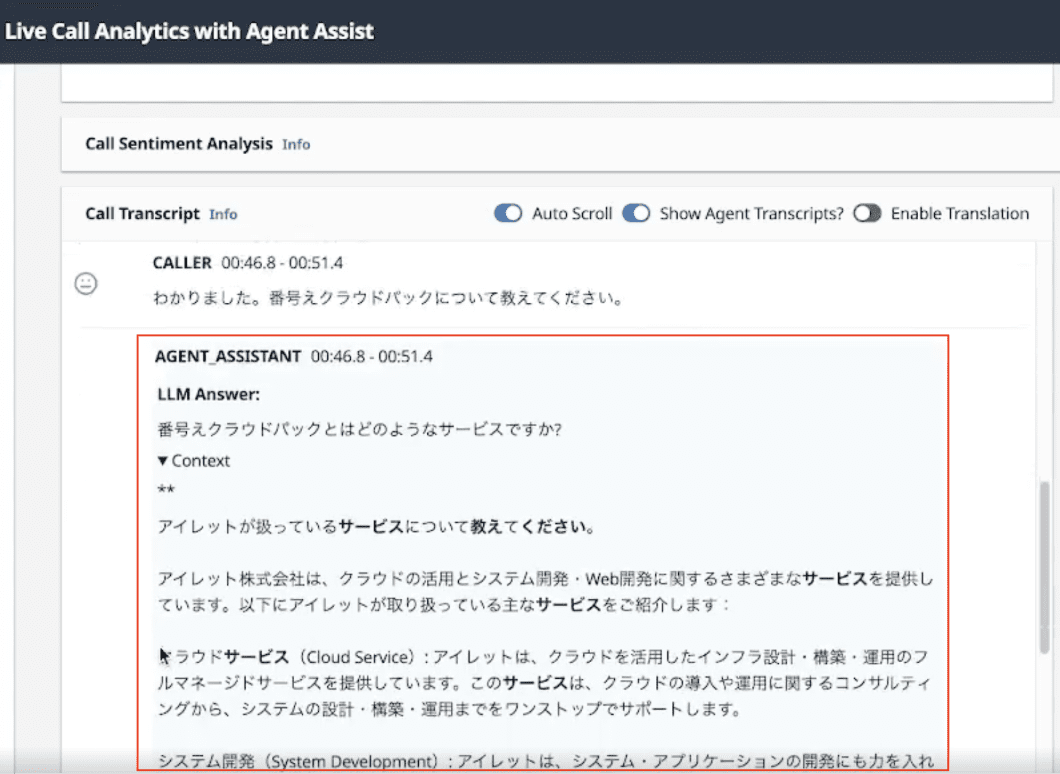Disable Show Agent Transcripts

tap(637, 213)
